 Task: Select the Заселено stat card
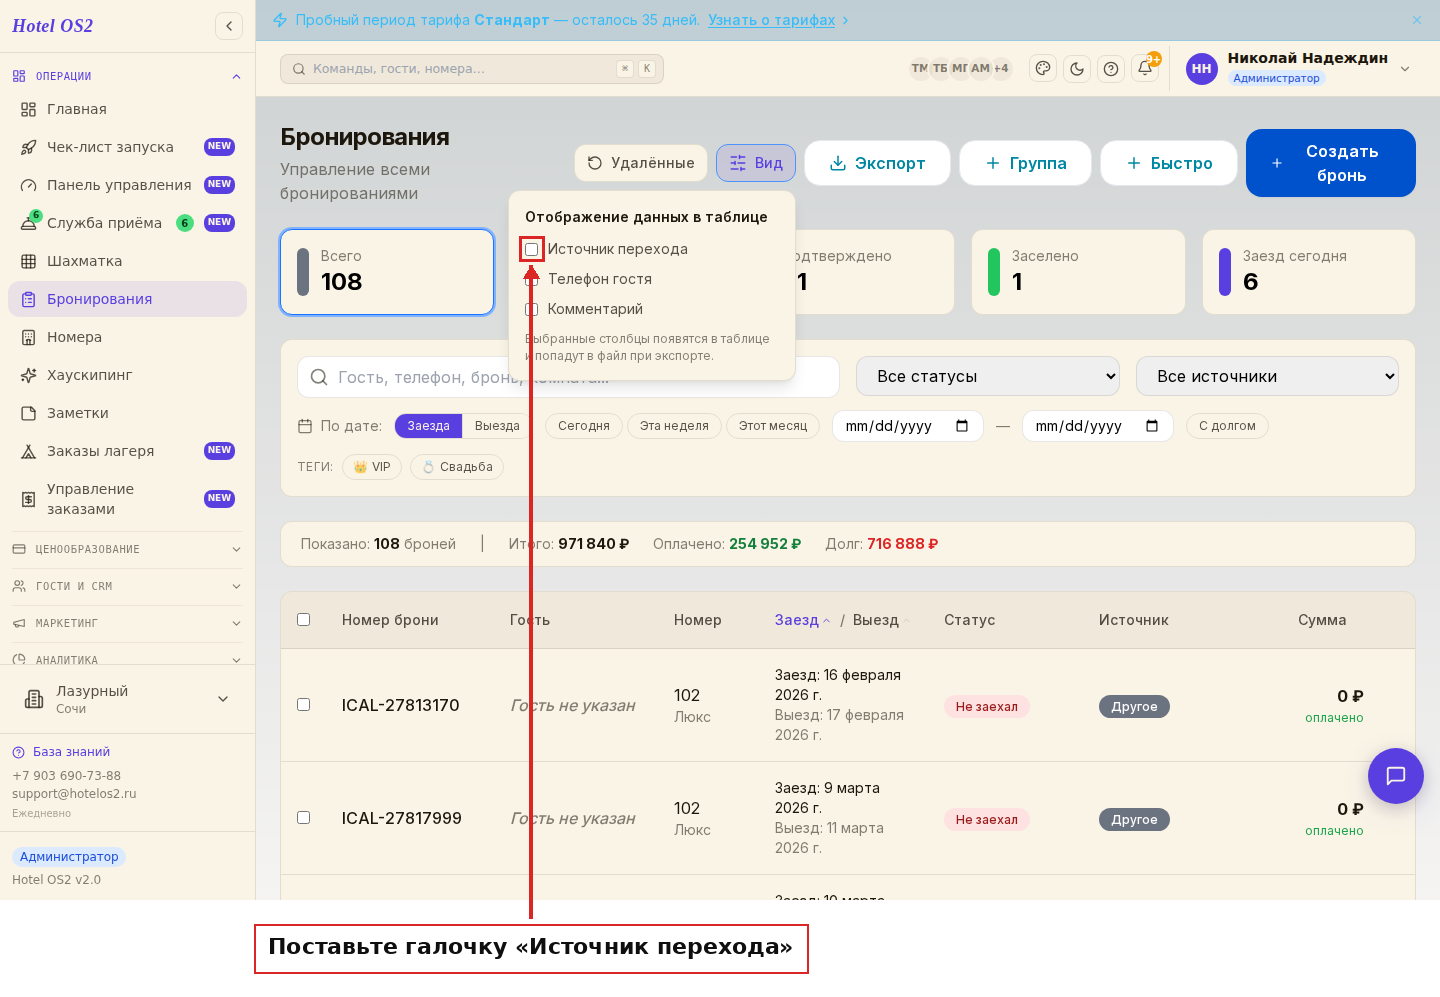(x=1078, y=272)
